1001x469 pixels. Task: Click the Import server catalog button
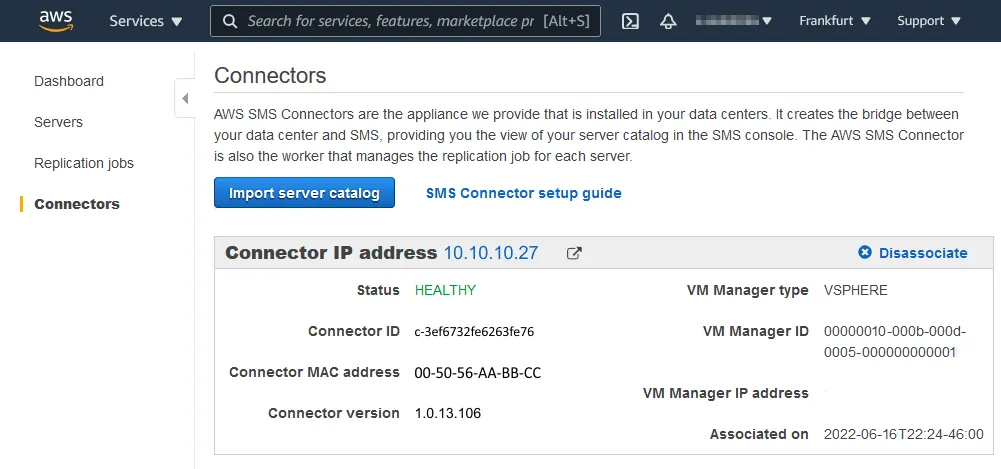(304, 193)
